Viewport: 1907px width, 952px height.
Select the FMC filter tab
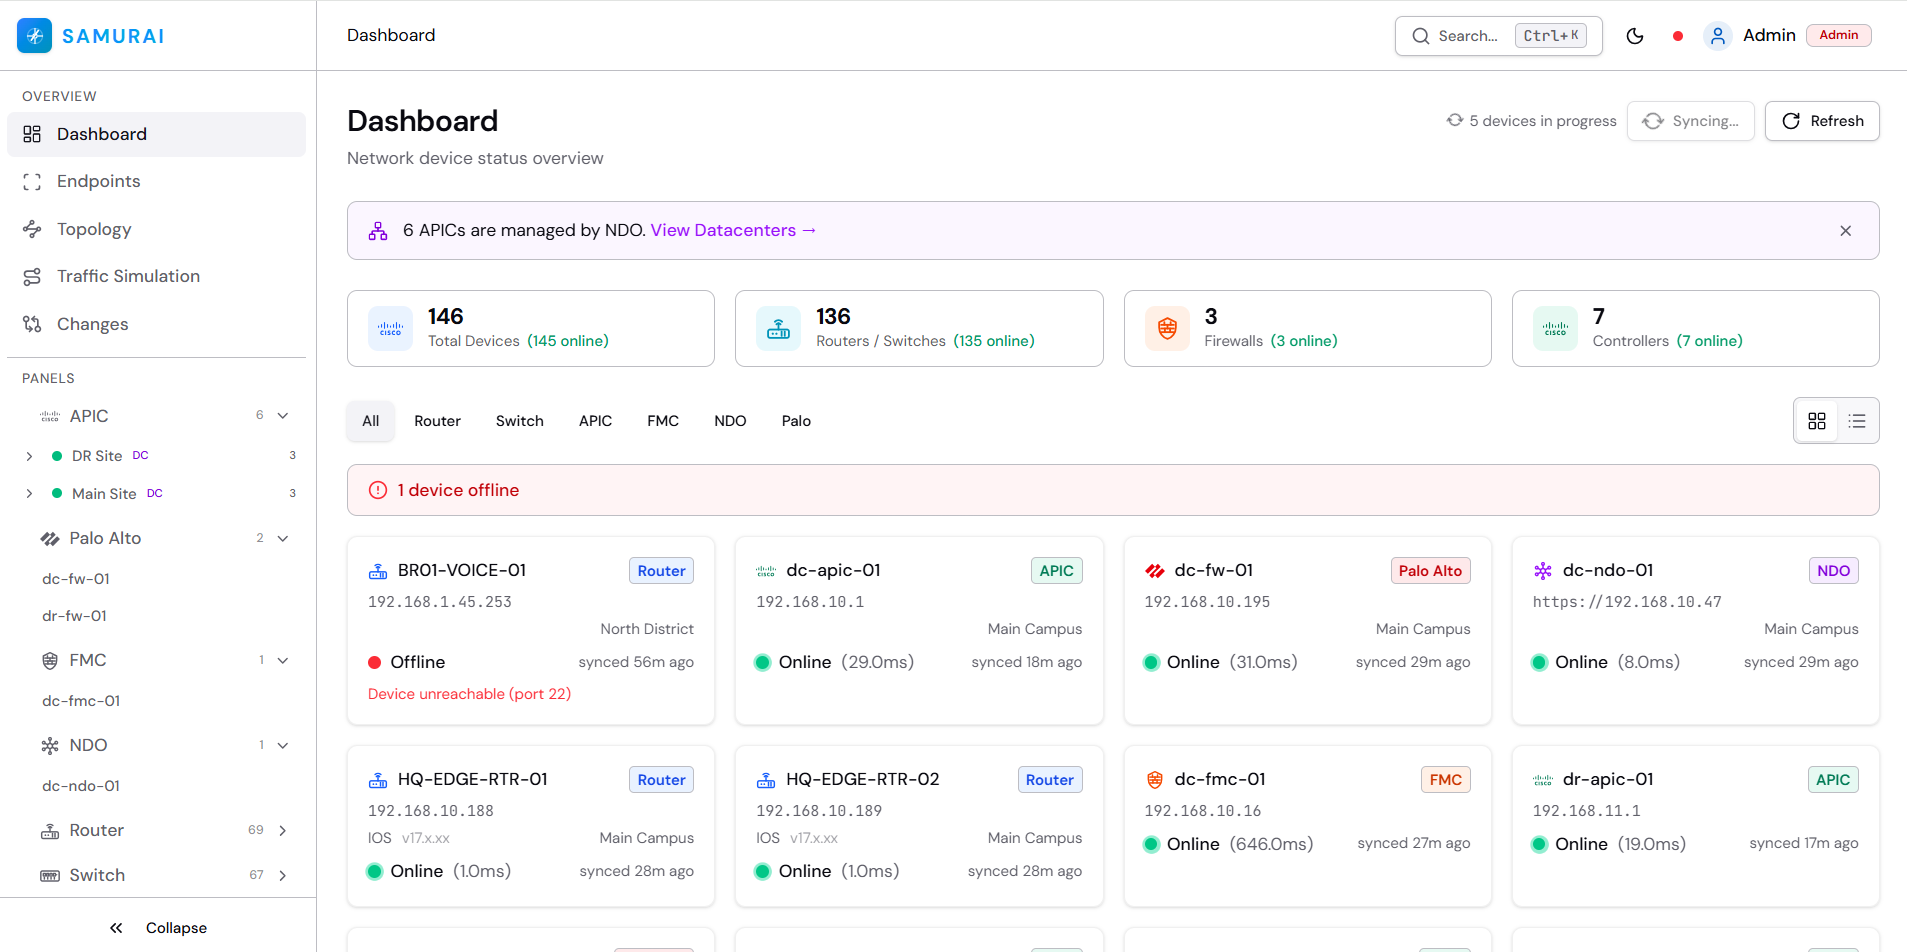point(662,421)
